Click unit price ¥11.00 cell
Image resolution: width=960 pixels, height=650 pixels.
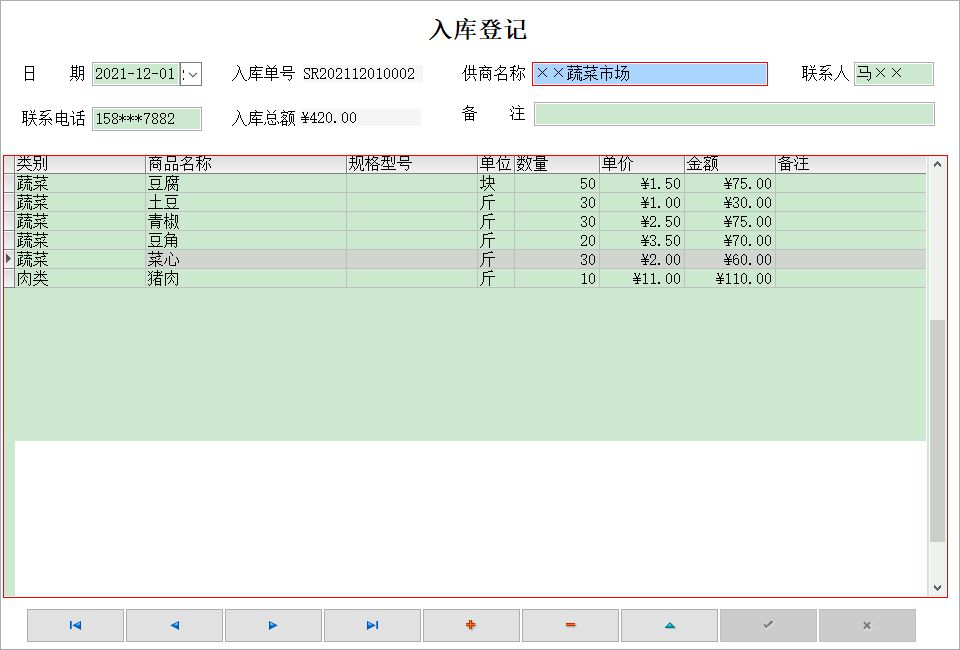(642, 278)
